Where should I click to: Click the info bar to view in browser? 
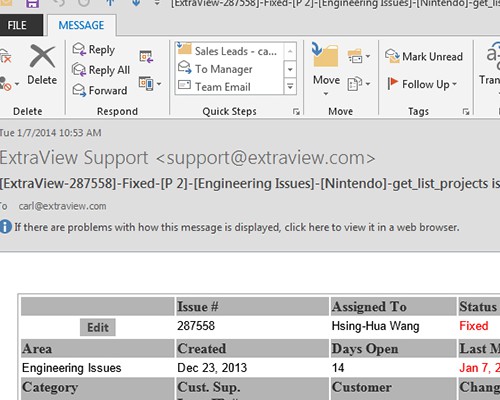(x=237, y=227)
